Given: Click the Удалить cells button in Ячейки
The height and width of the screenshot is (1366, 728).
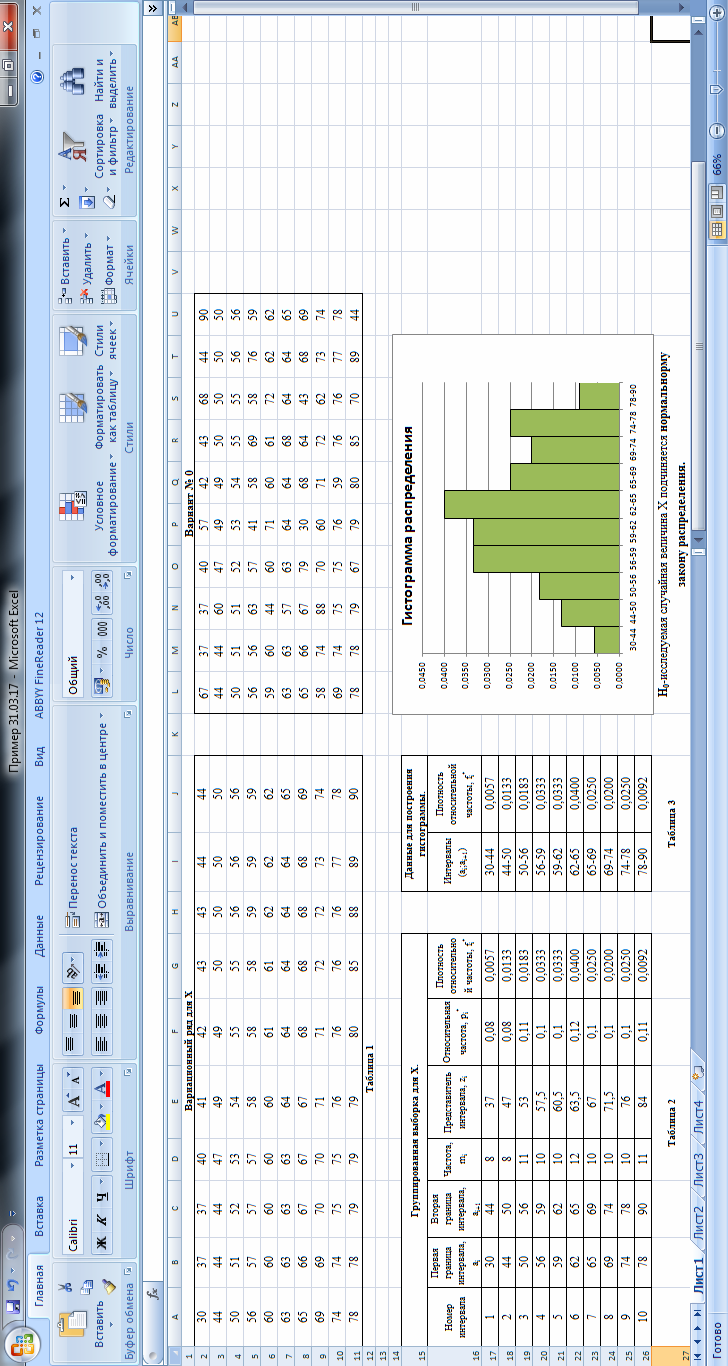Looking at the screenshot, I should click(x=87, y=270).
